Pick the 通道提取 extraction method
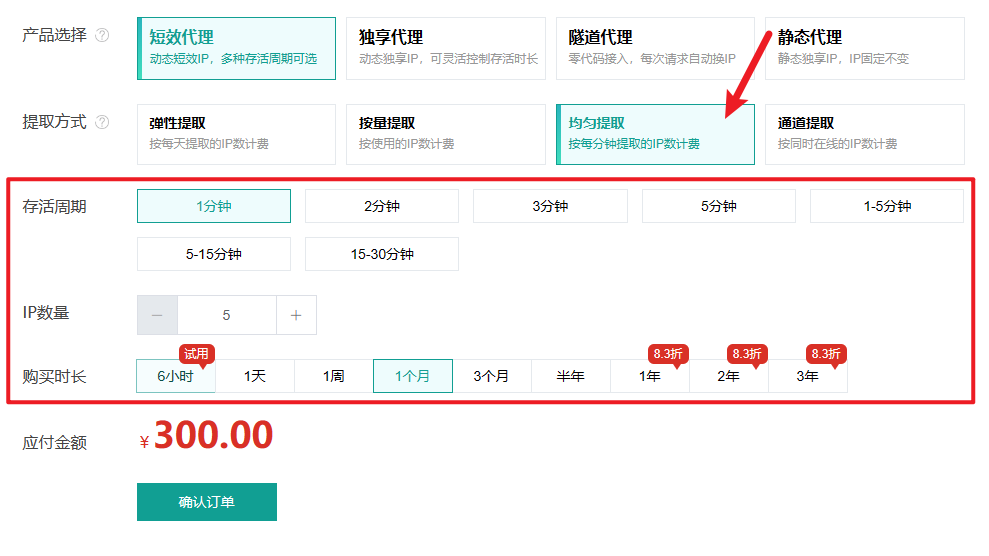 864,134
